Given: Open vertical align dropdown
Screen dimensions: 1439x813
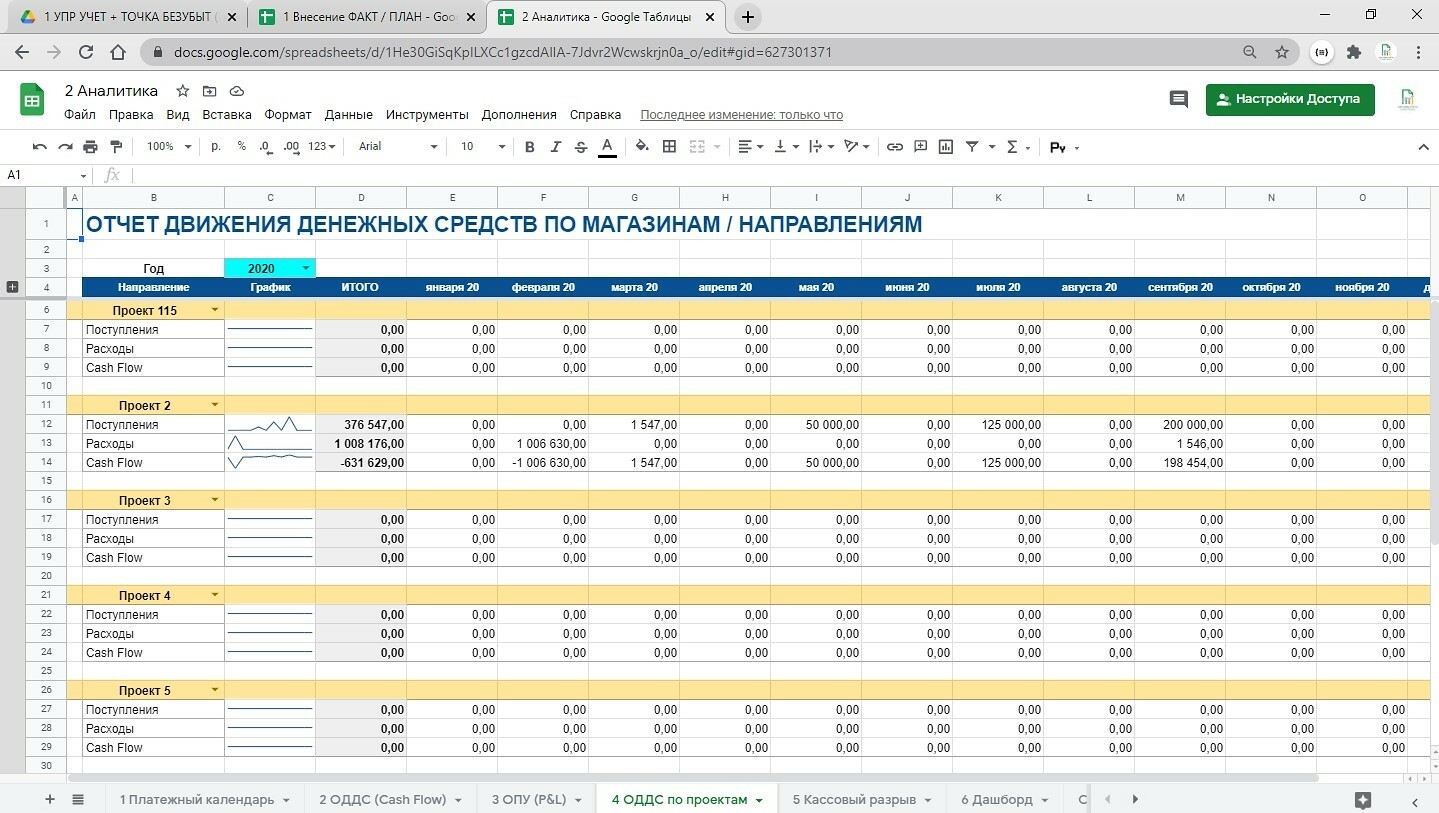Looking at the screenshot, I should (x=788, y=147).
